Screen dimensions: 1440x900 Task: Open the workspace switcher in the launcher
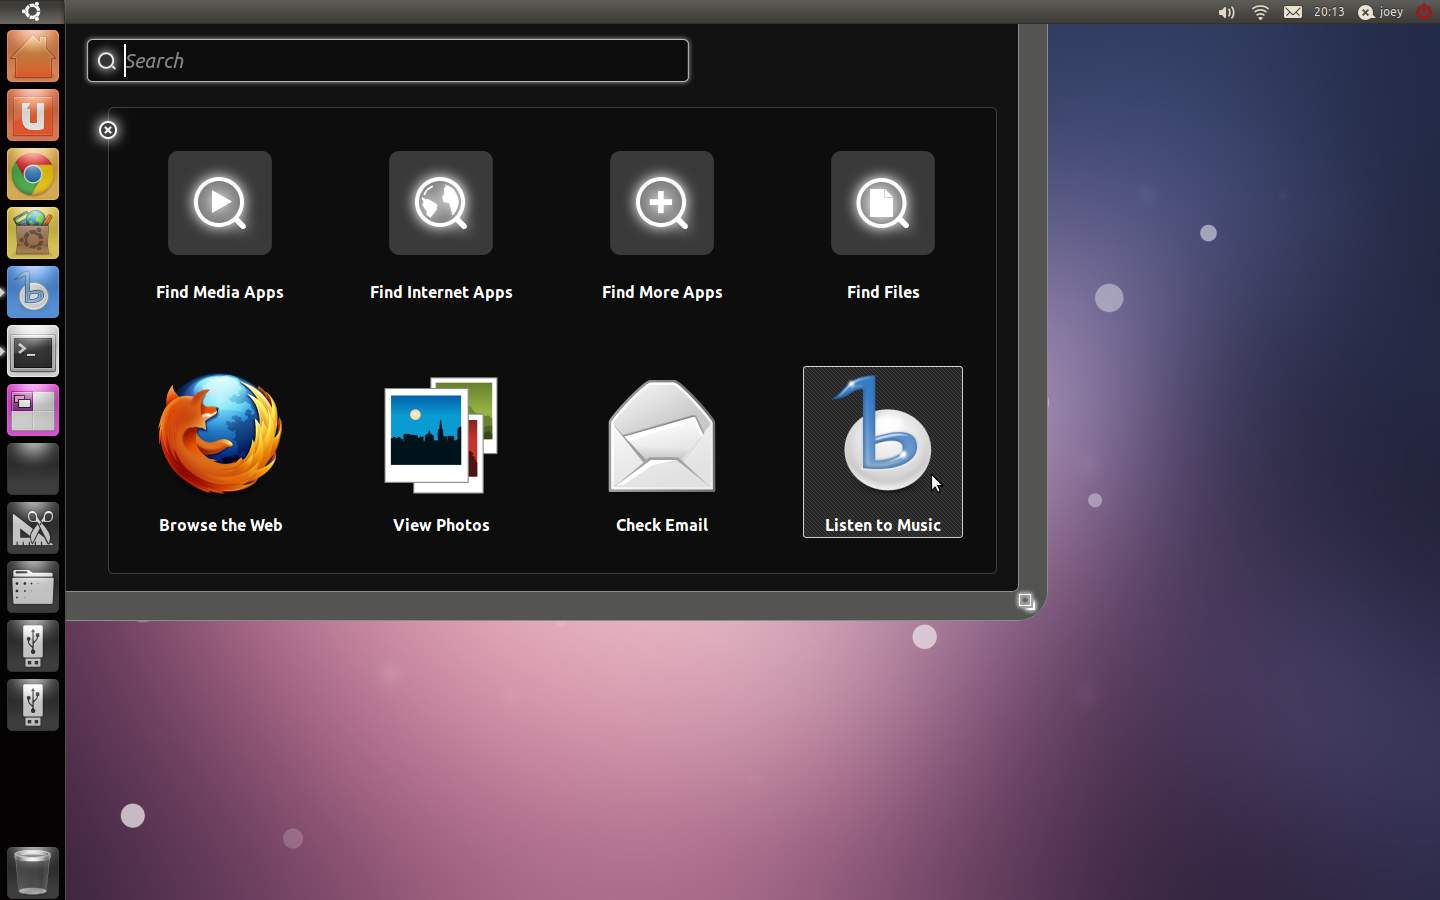(x=33, y=411)
